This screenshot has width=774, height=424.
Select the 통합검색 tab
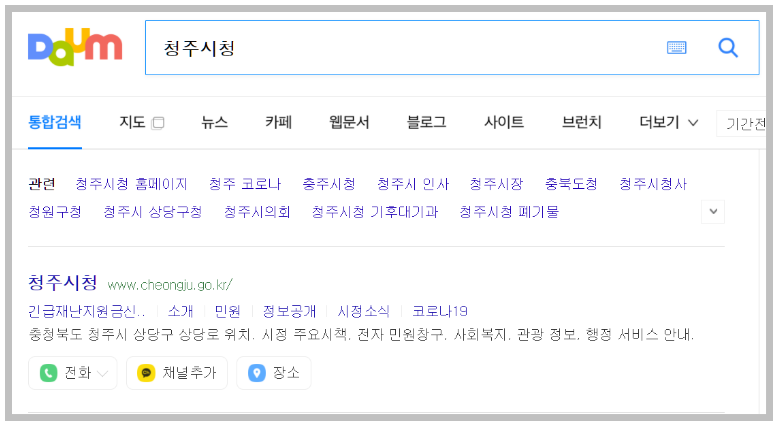point(55,122)
